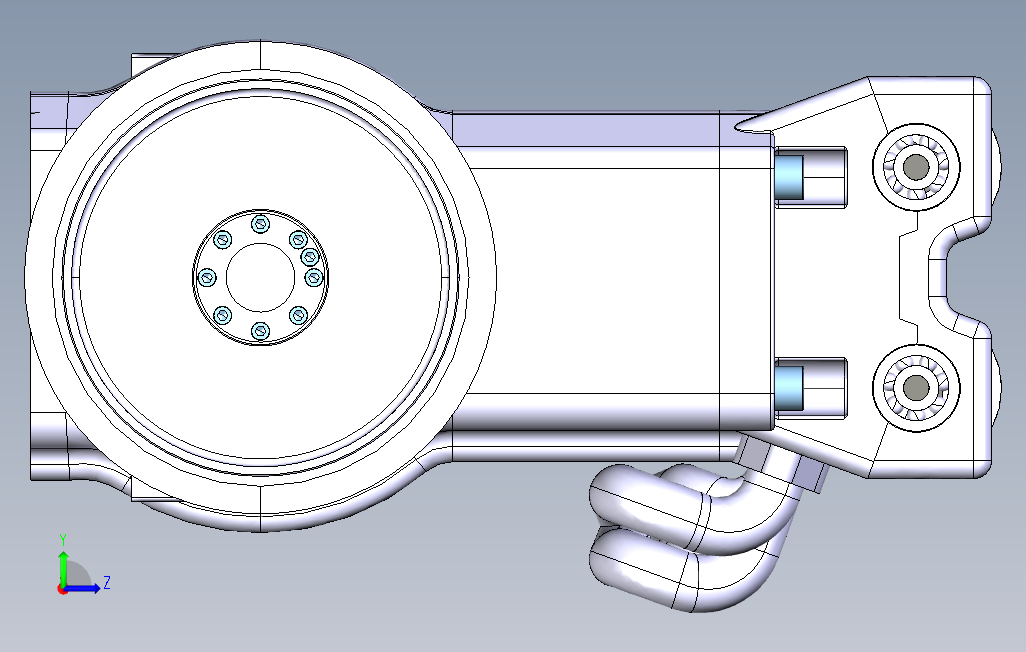Click the triad Y label
The image size is (1026, 652).
click(63, 540)
